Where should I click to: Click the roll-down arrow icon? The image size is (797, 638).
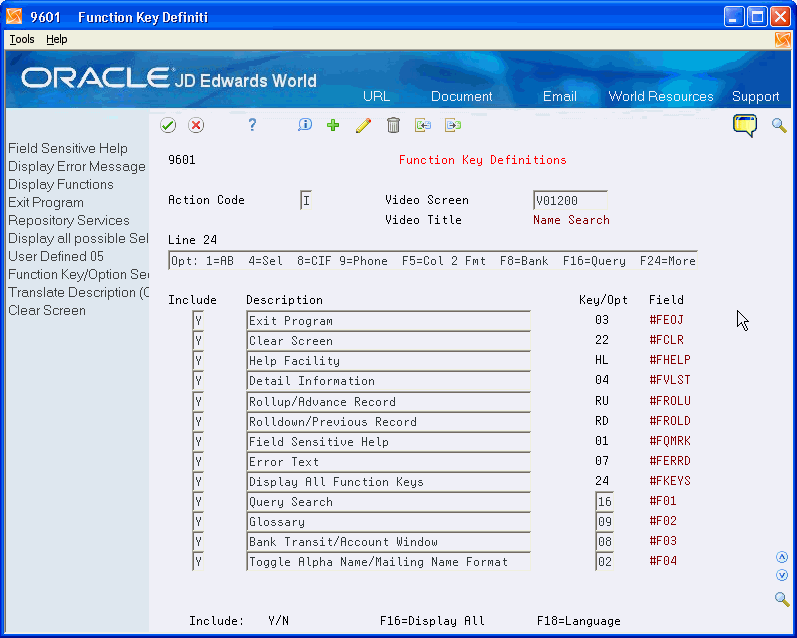tap(782, 575)
